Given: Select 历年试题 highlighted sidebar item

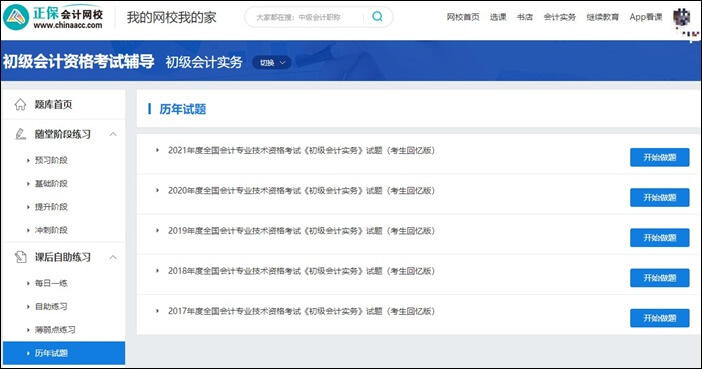Looking at the screenshot, I should [64, 353].
